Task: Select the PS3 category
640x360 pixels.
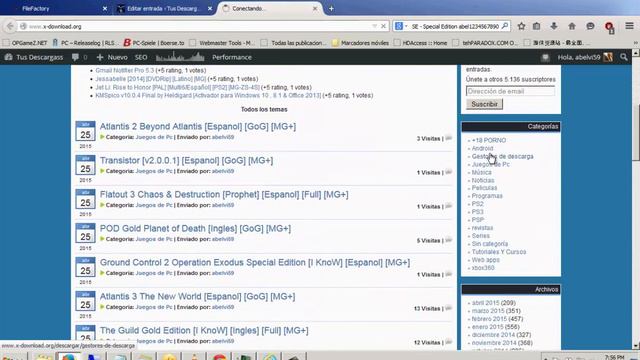Action: (478, 212)
